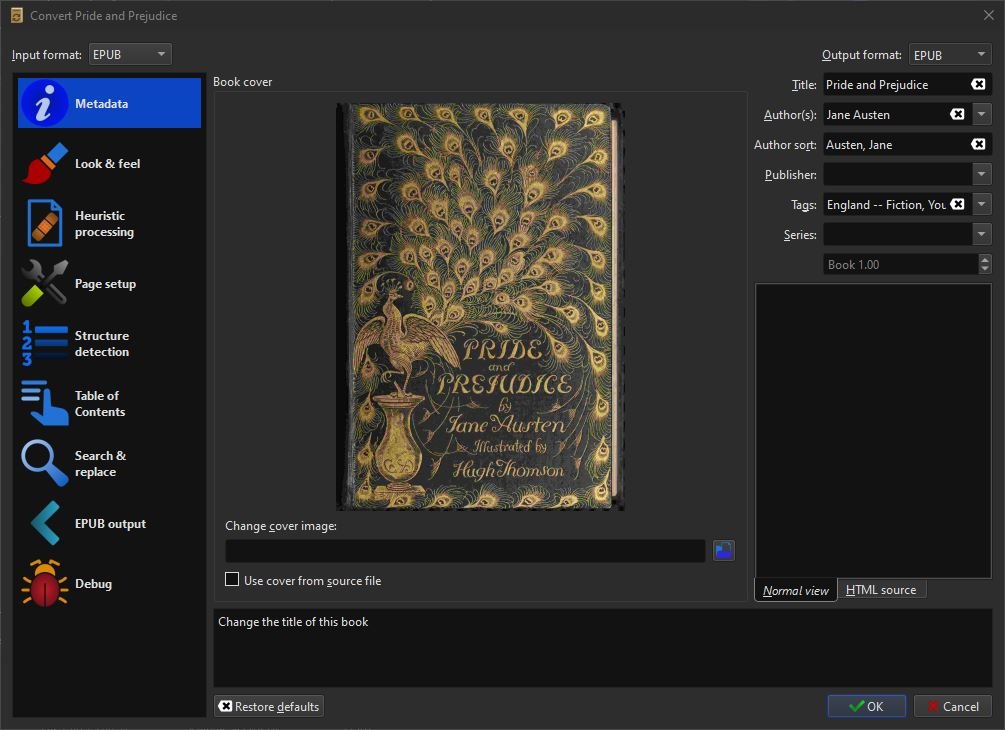Expand the Input format dropdown
The width and height of the screenshot is (1005, 730).
(x=130, y=54)
